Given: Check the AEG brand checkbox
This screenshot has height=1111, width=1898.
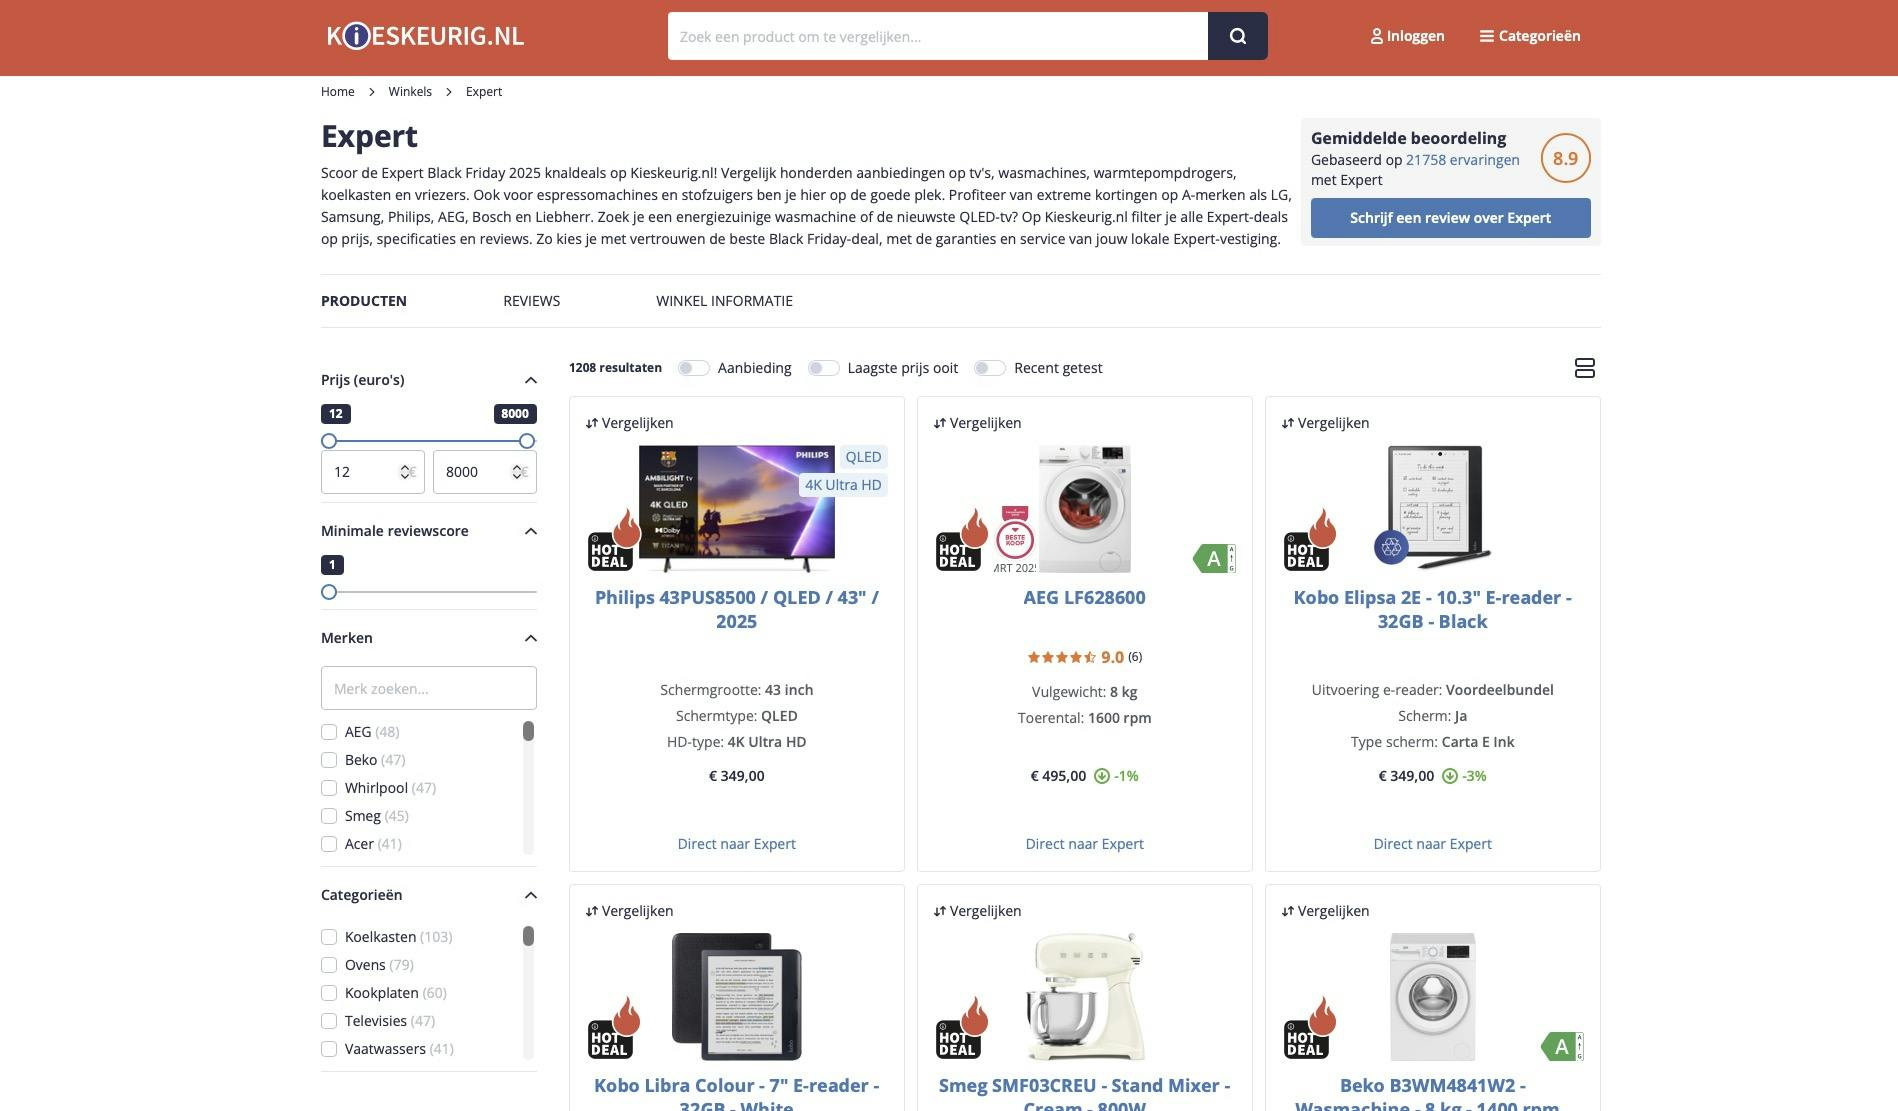Looking at the screenshot, I should point(329,732).
